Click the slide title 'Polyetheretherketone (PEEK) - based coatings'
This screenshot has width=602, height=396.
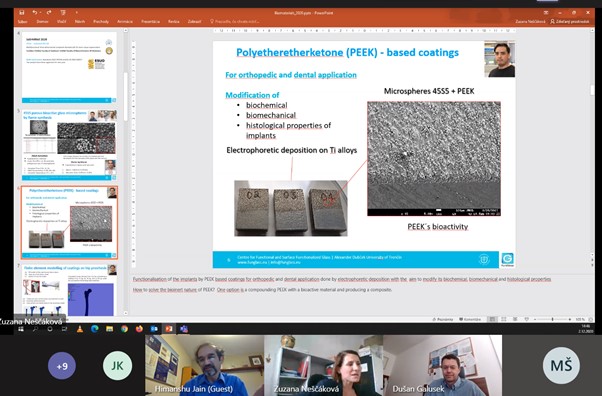[x=347, y=52]
